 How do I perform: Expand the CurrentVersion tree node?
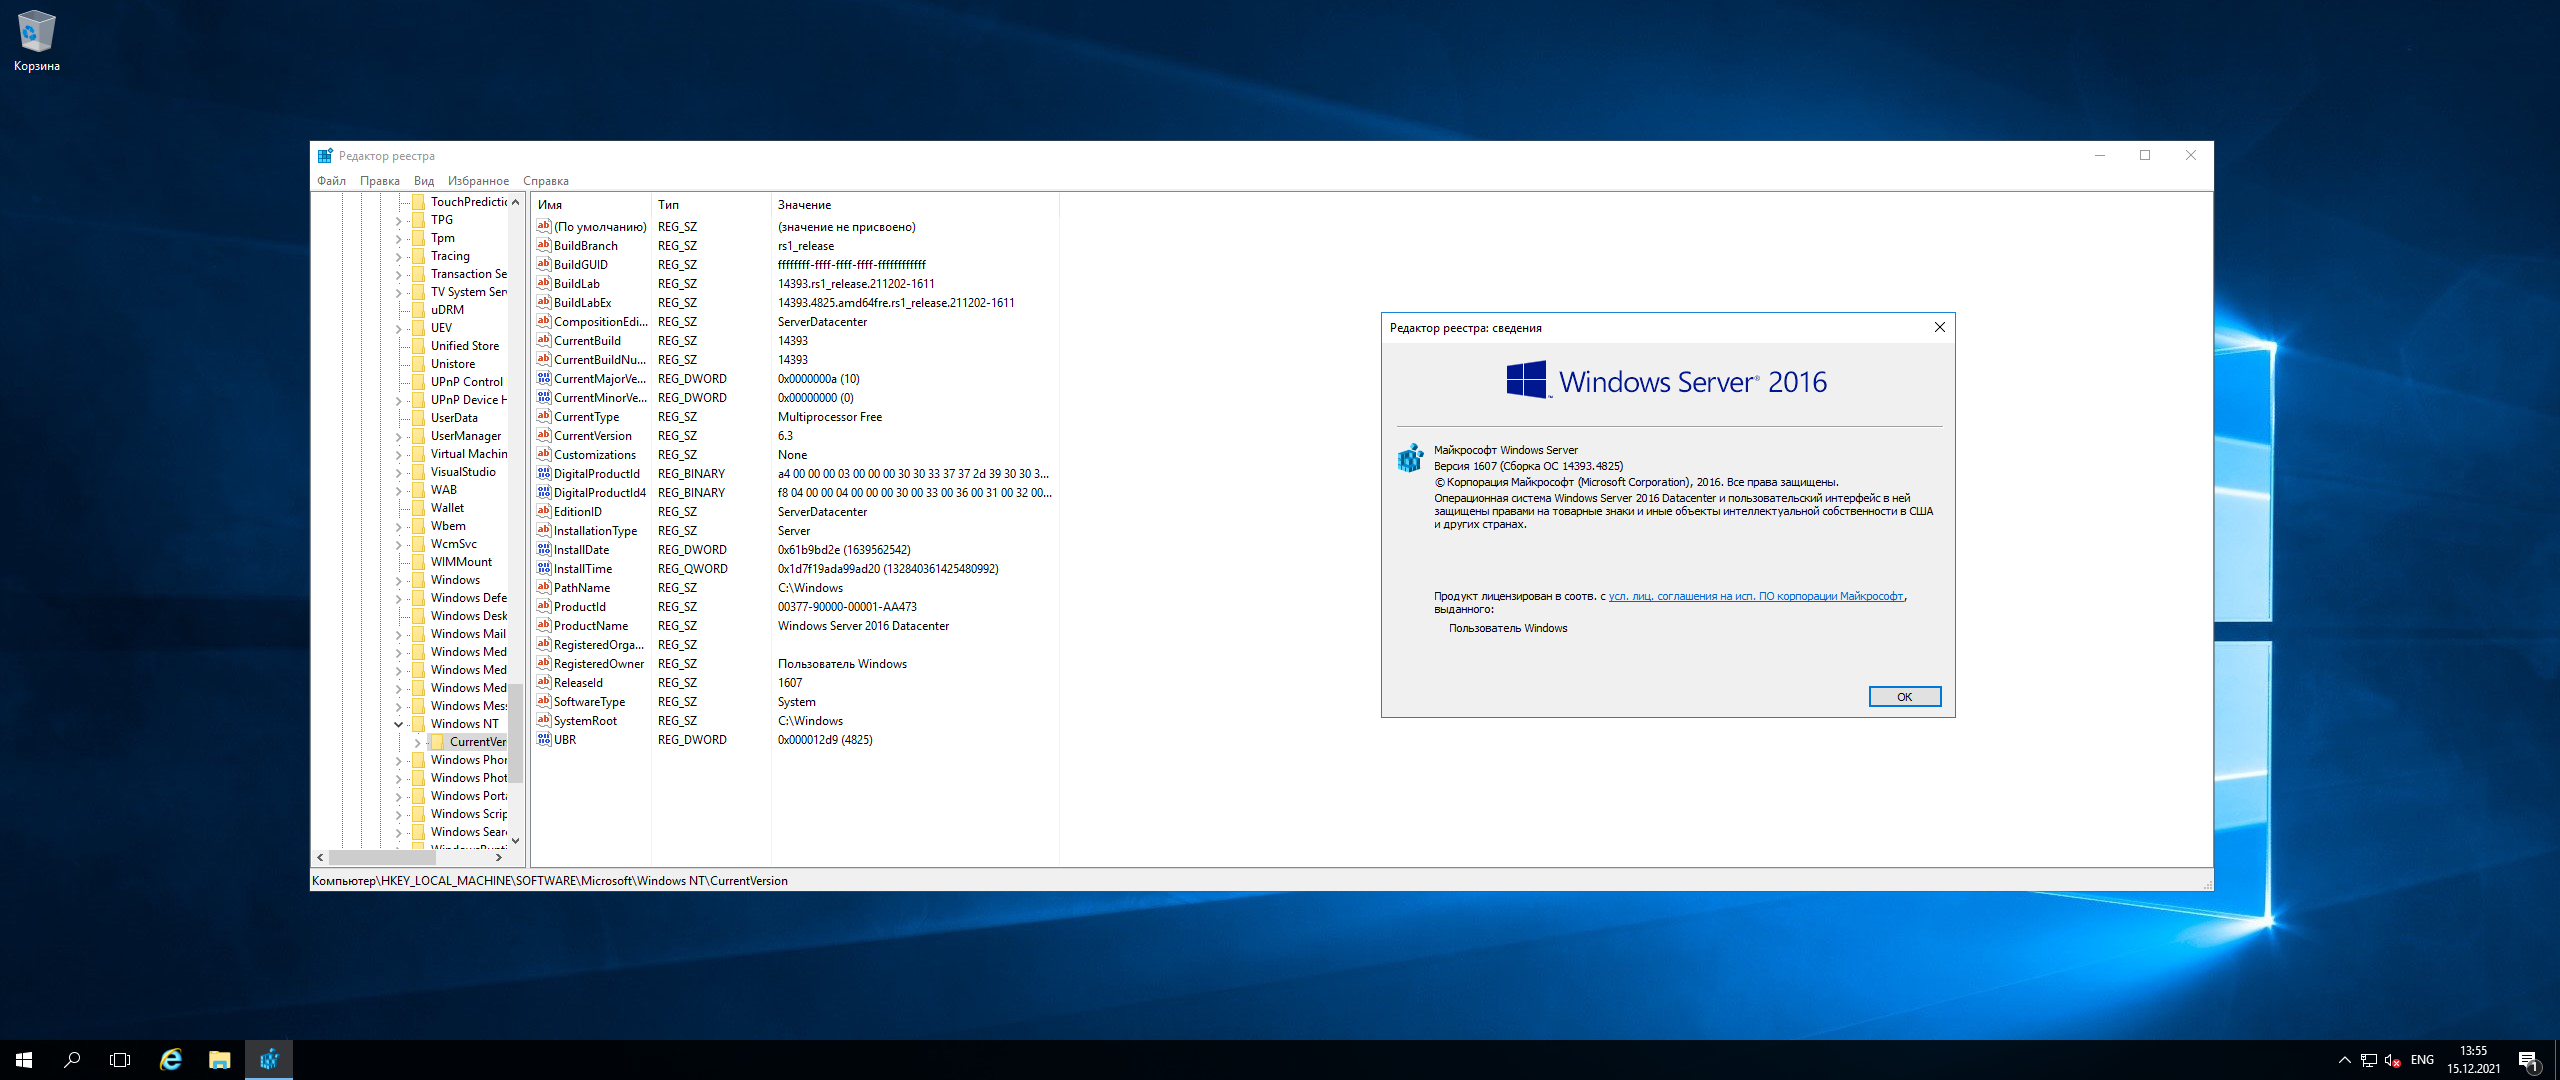(x=417, y=742)
